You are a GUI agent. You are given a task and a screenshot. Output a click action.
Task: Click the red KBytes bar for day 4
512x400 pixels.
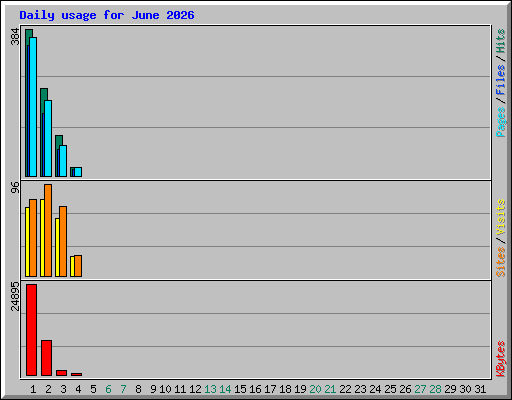coord(76,374)
